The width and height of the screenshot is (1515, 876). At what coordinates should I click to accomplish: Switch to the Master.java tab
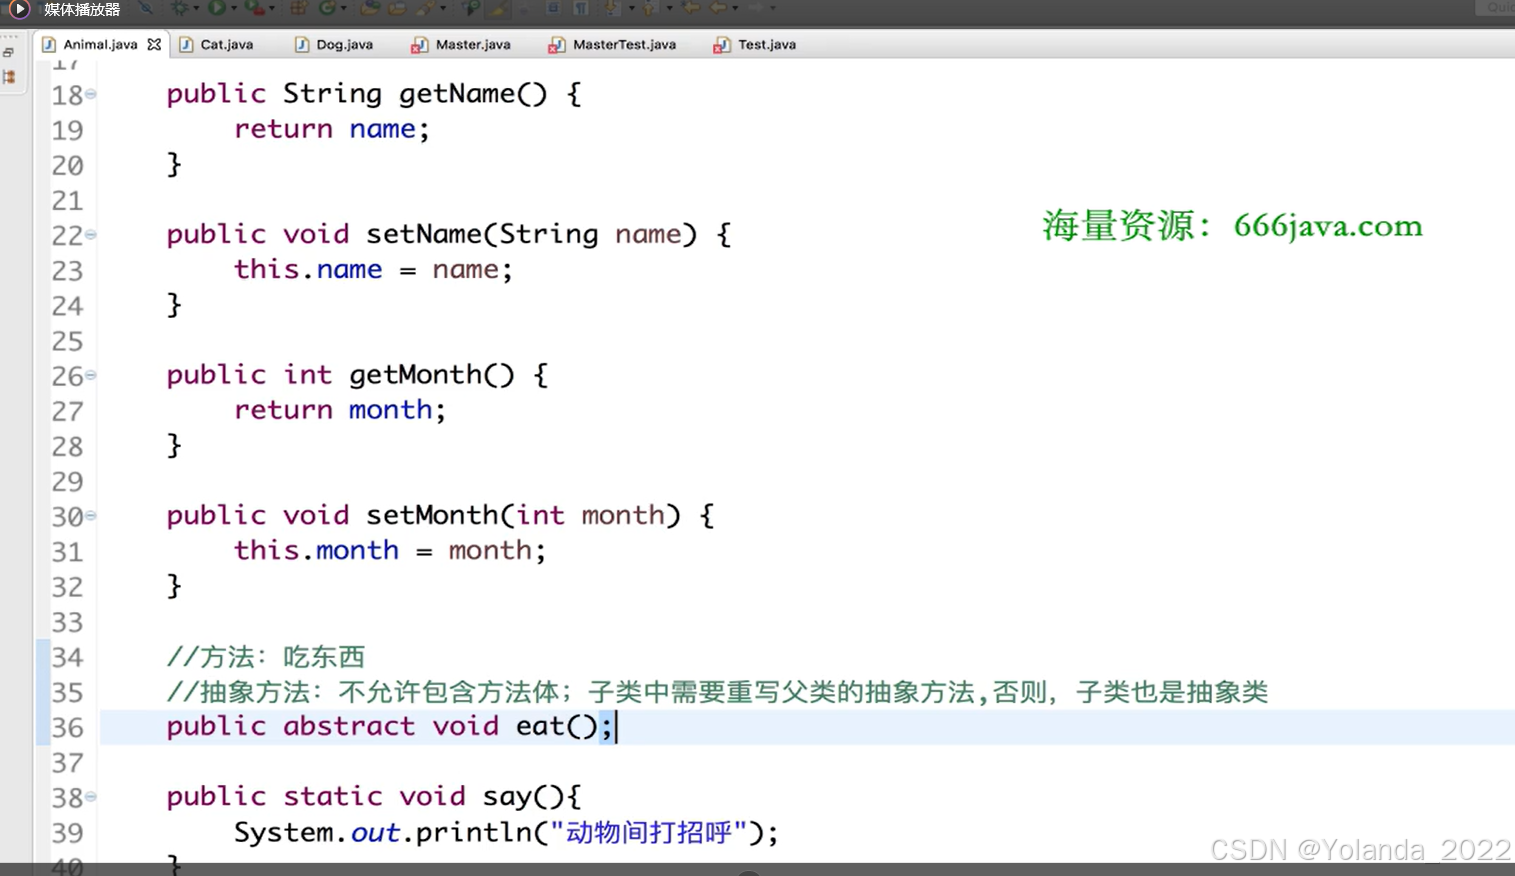pyautogui.click(x=473, y=44)
